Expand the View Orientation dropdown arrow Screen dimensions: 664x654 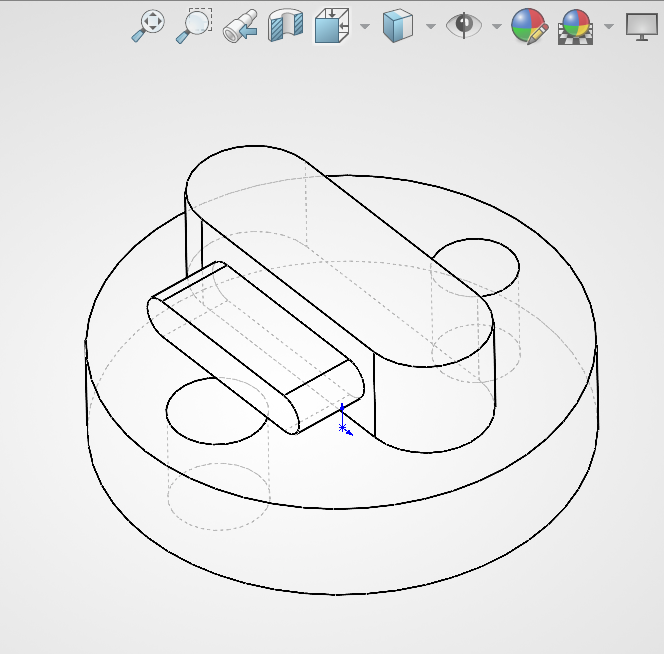click(365, 26)
